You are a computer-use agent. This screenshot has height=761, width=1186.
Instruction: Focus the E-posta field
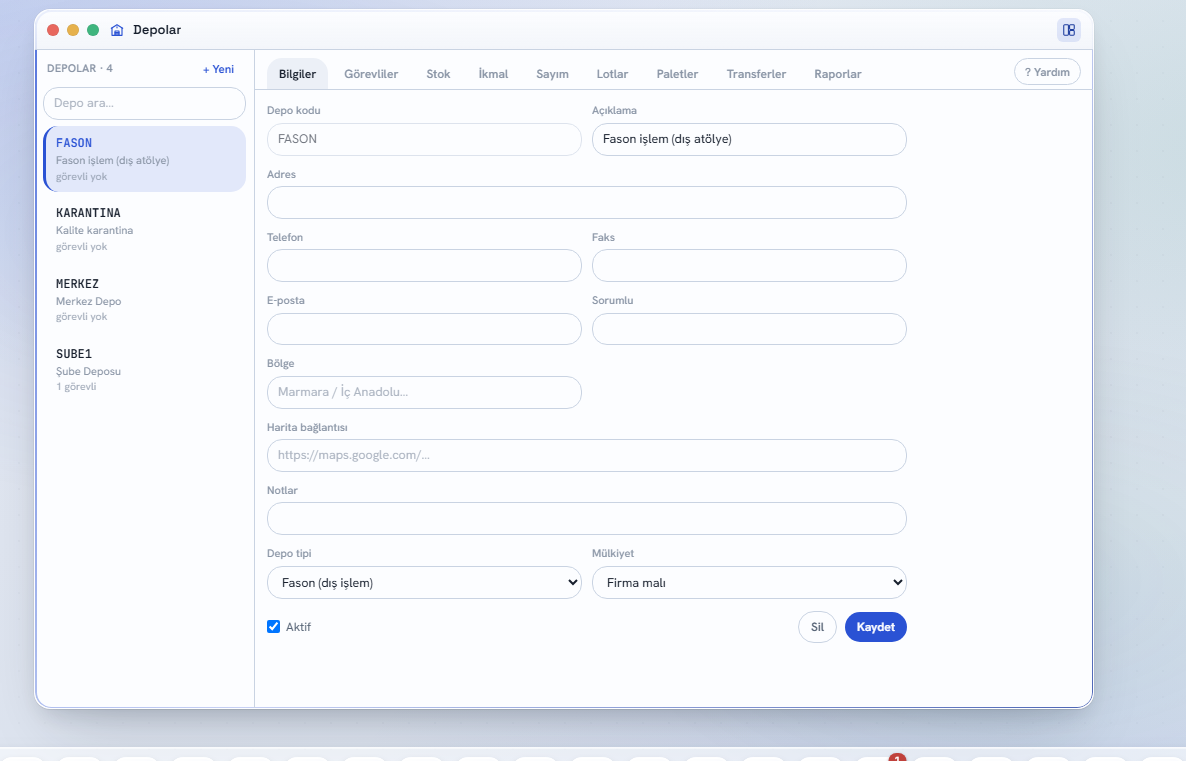424,329
